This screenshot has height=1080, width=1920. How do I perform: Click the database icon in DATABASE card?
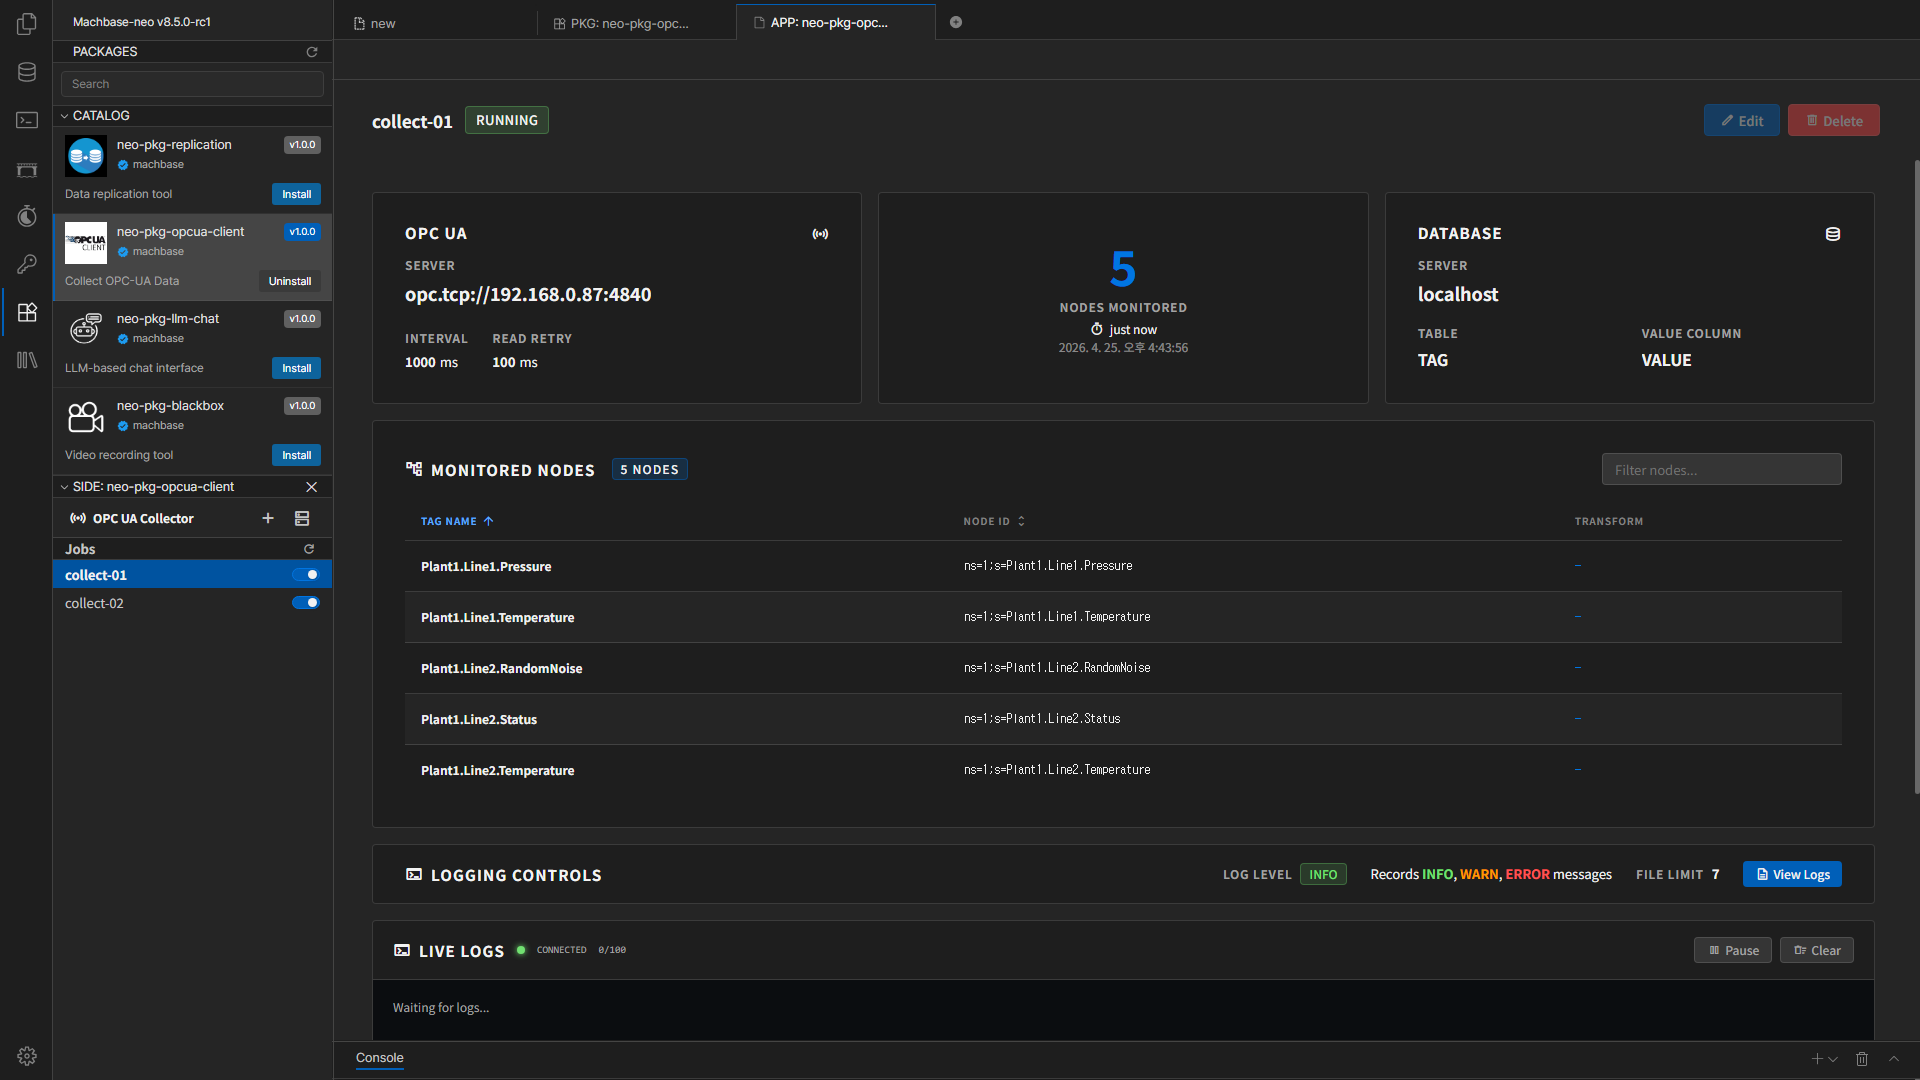coord(1833,234)
